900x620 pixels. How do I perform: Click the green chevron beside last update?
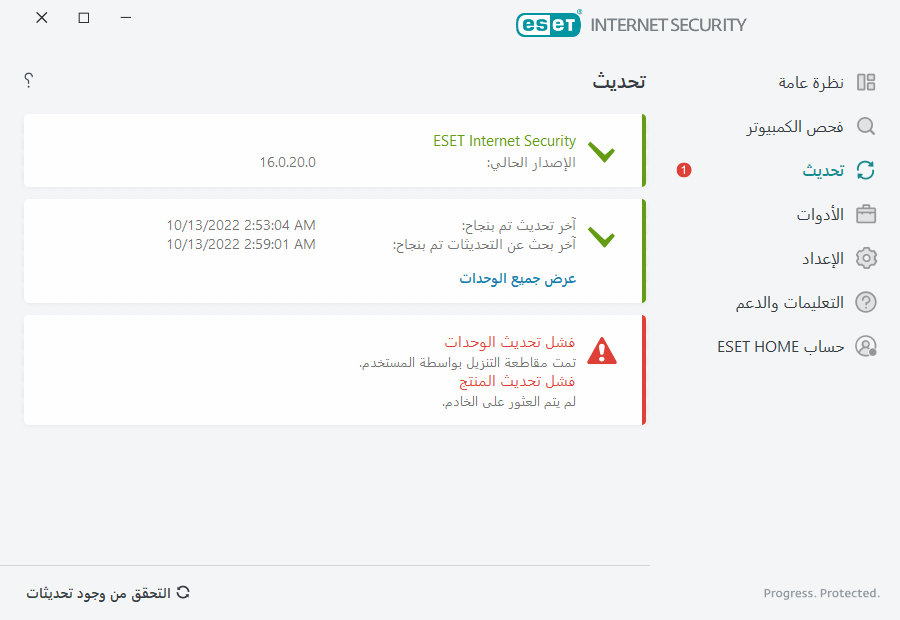pyautogui.click(x=602, y=237)
